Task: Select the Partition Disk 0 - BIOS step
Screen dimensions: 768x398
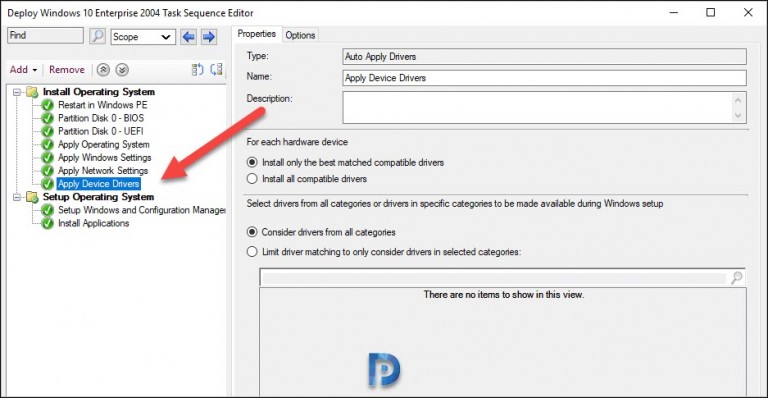Action: pos(101,118)
